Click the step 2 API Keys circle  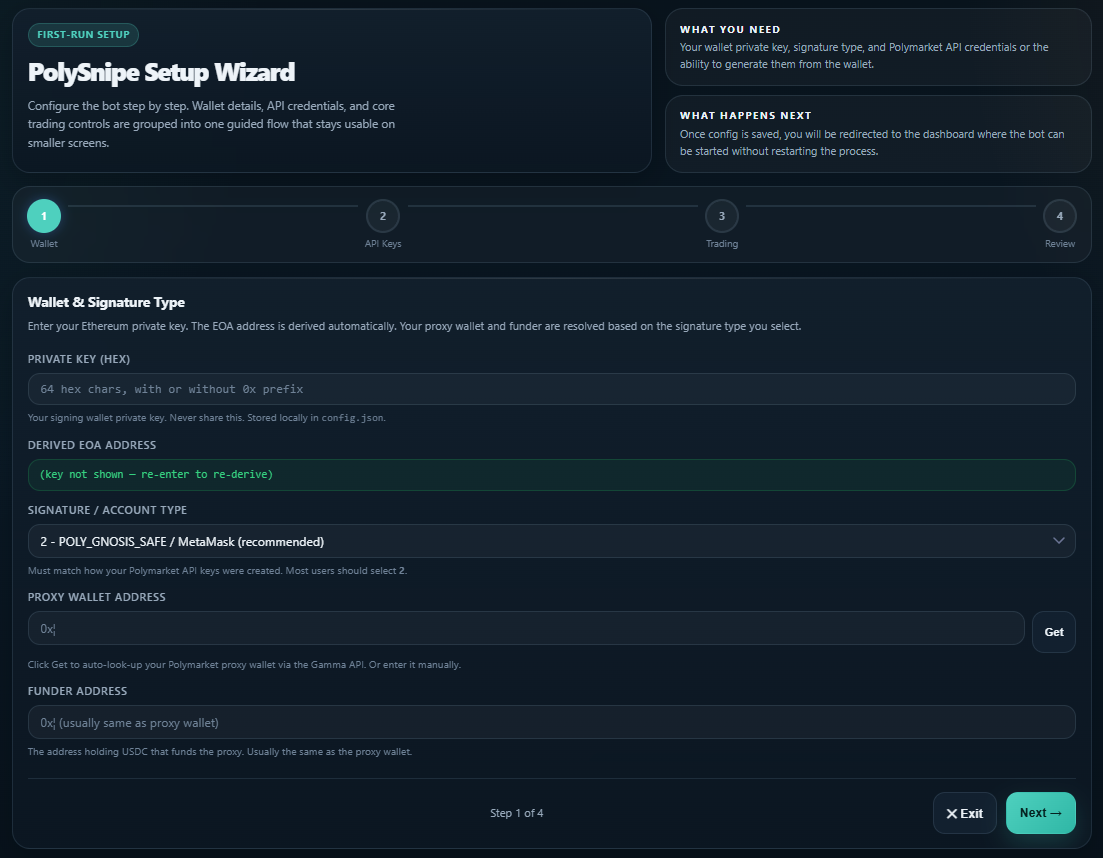point(383,215)
